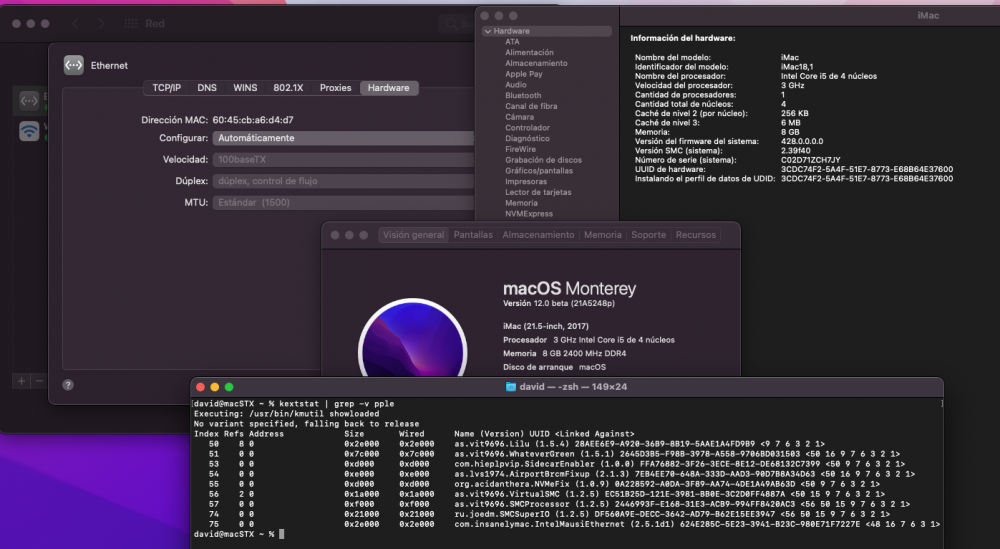This screenshot has height=549, width=1000.
Task: Select Controlador in the hardware list
Action: pyautogui.click(x=527, y=128)
